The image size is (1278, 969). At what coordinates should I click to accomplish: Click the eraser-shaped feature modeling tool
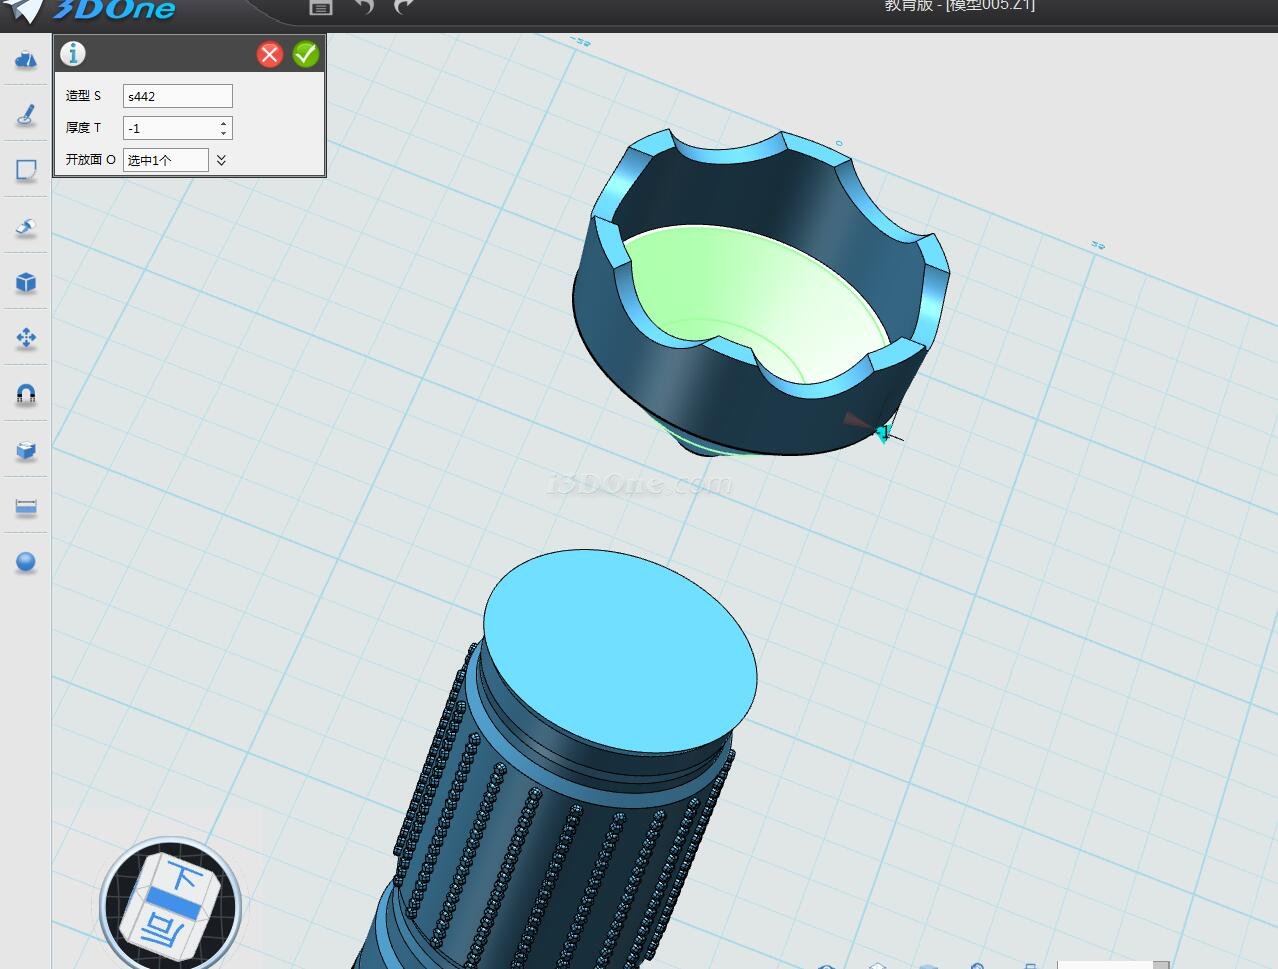tap(26, 227)
